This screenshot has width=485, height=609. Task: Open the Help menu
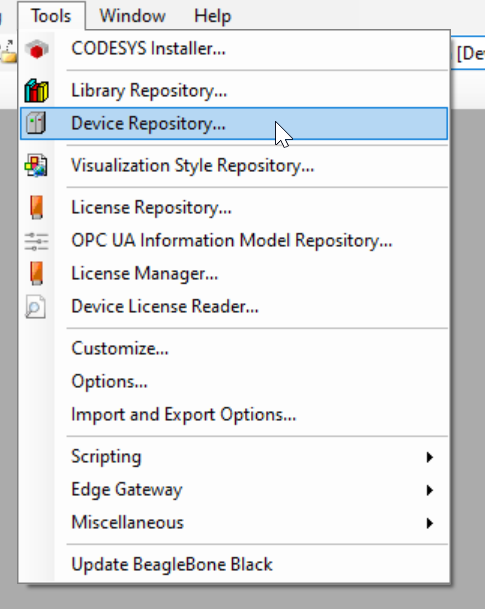click(212, 16)
